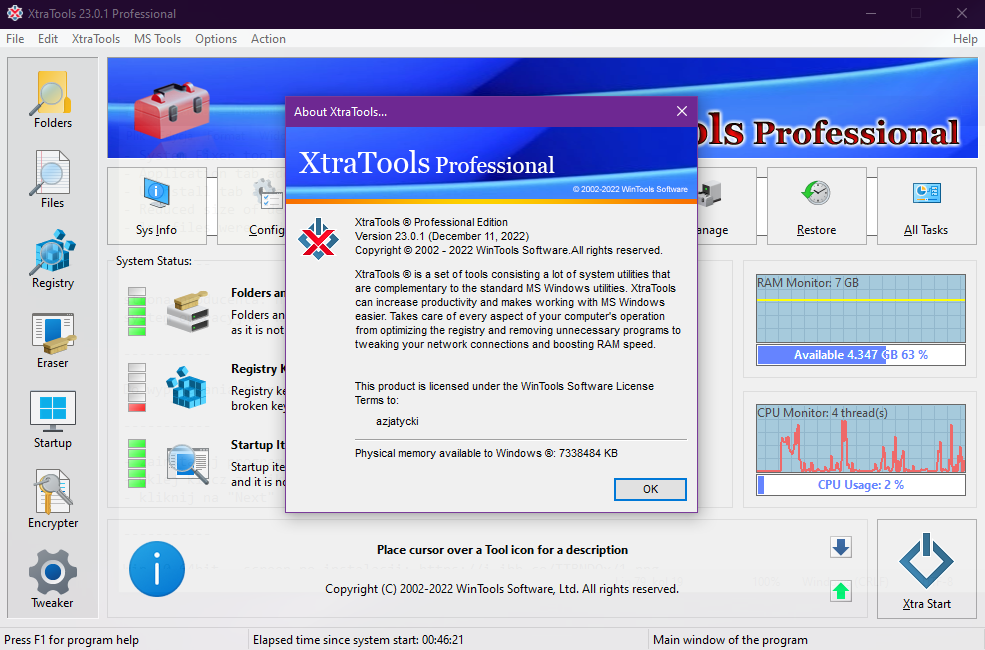
Task: Click the blue down arrow icon
Action: click(x=841, y=547)
